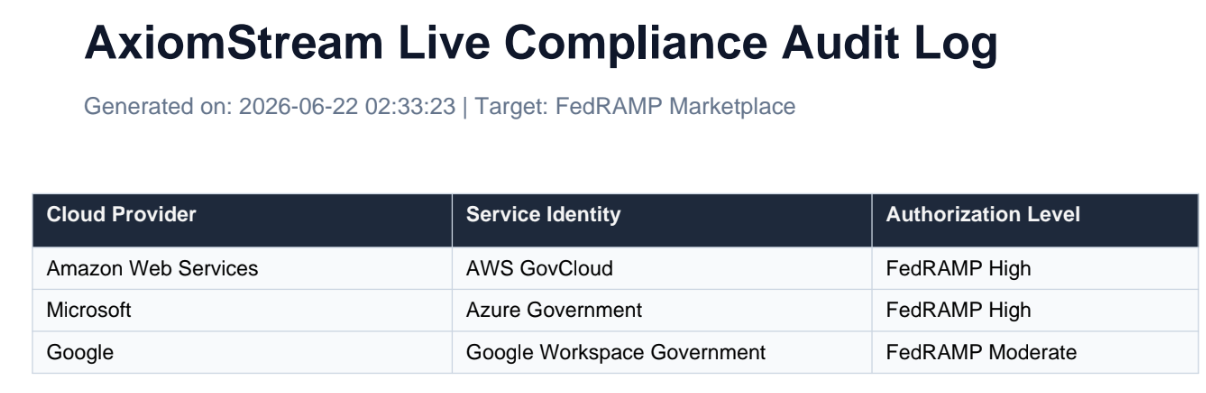Click the AWS GovCloud cell
Image resolution: width=1206 pixels, height=393 pixels.
[x=661, y=268]
